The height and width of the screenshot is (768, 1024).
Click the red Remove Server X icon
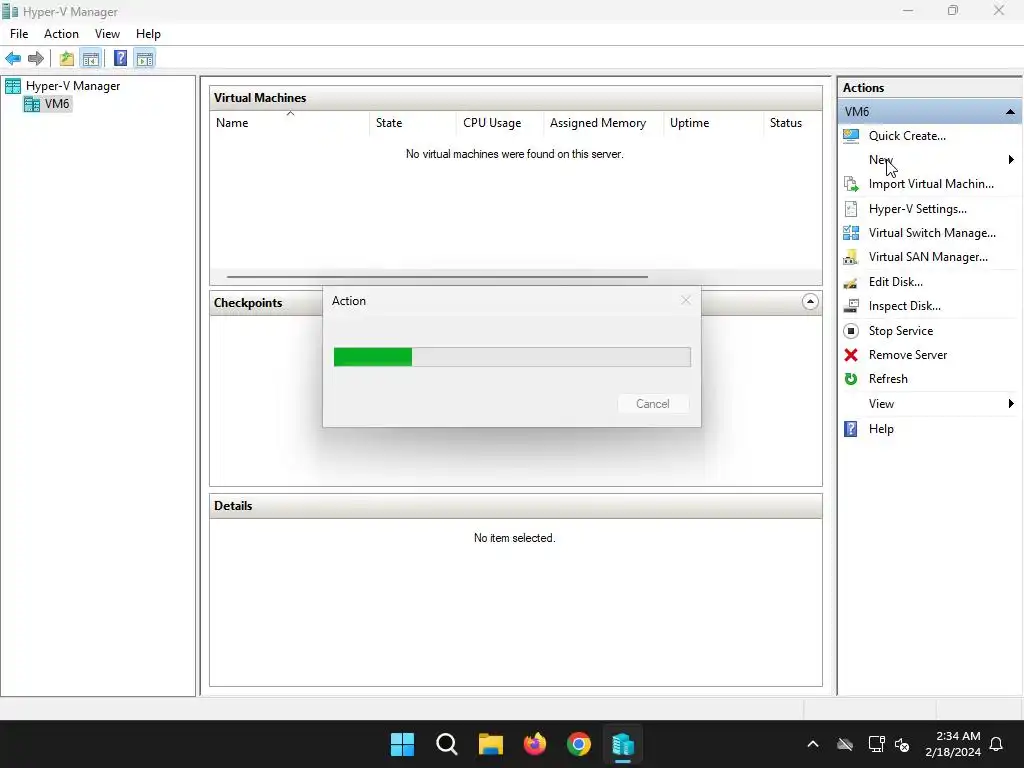pos(851,355)
